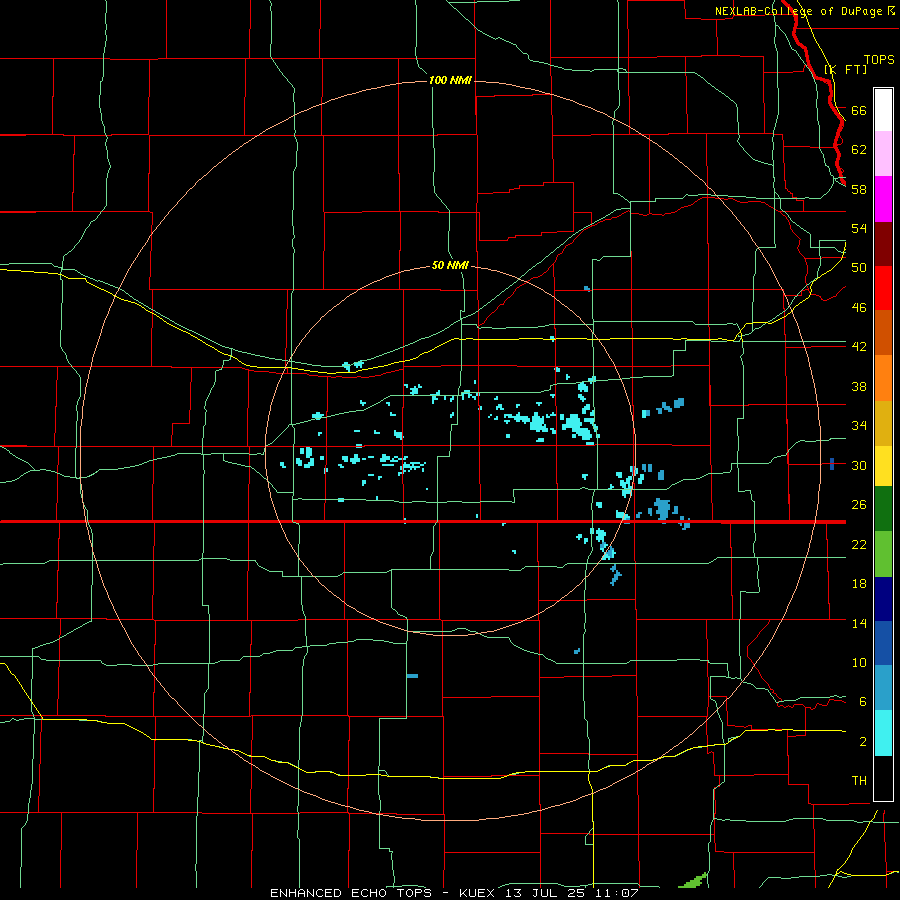Select the light orange legend swatch
The height and width of the screenshot is (900, 900).
tap(883, 378)
